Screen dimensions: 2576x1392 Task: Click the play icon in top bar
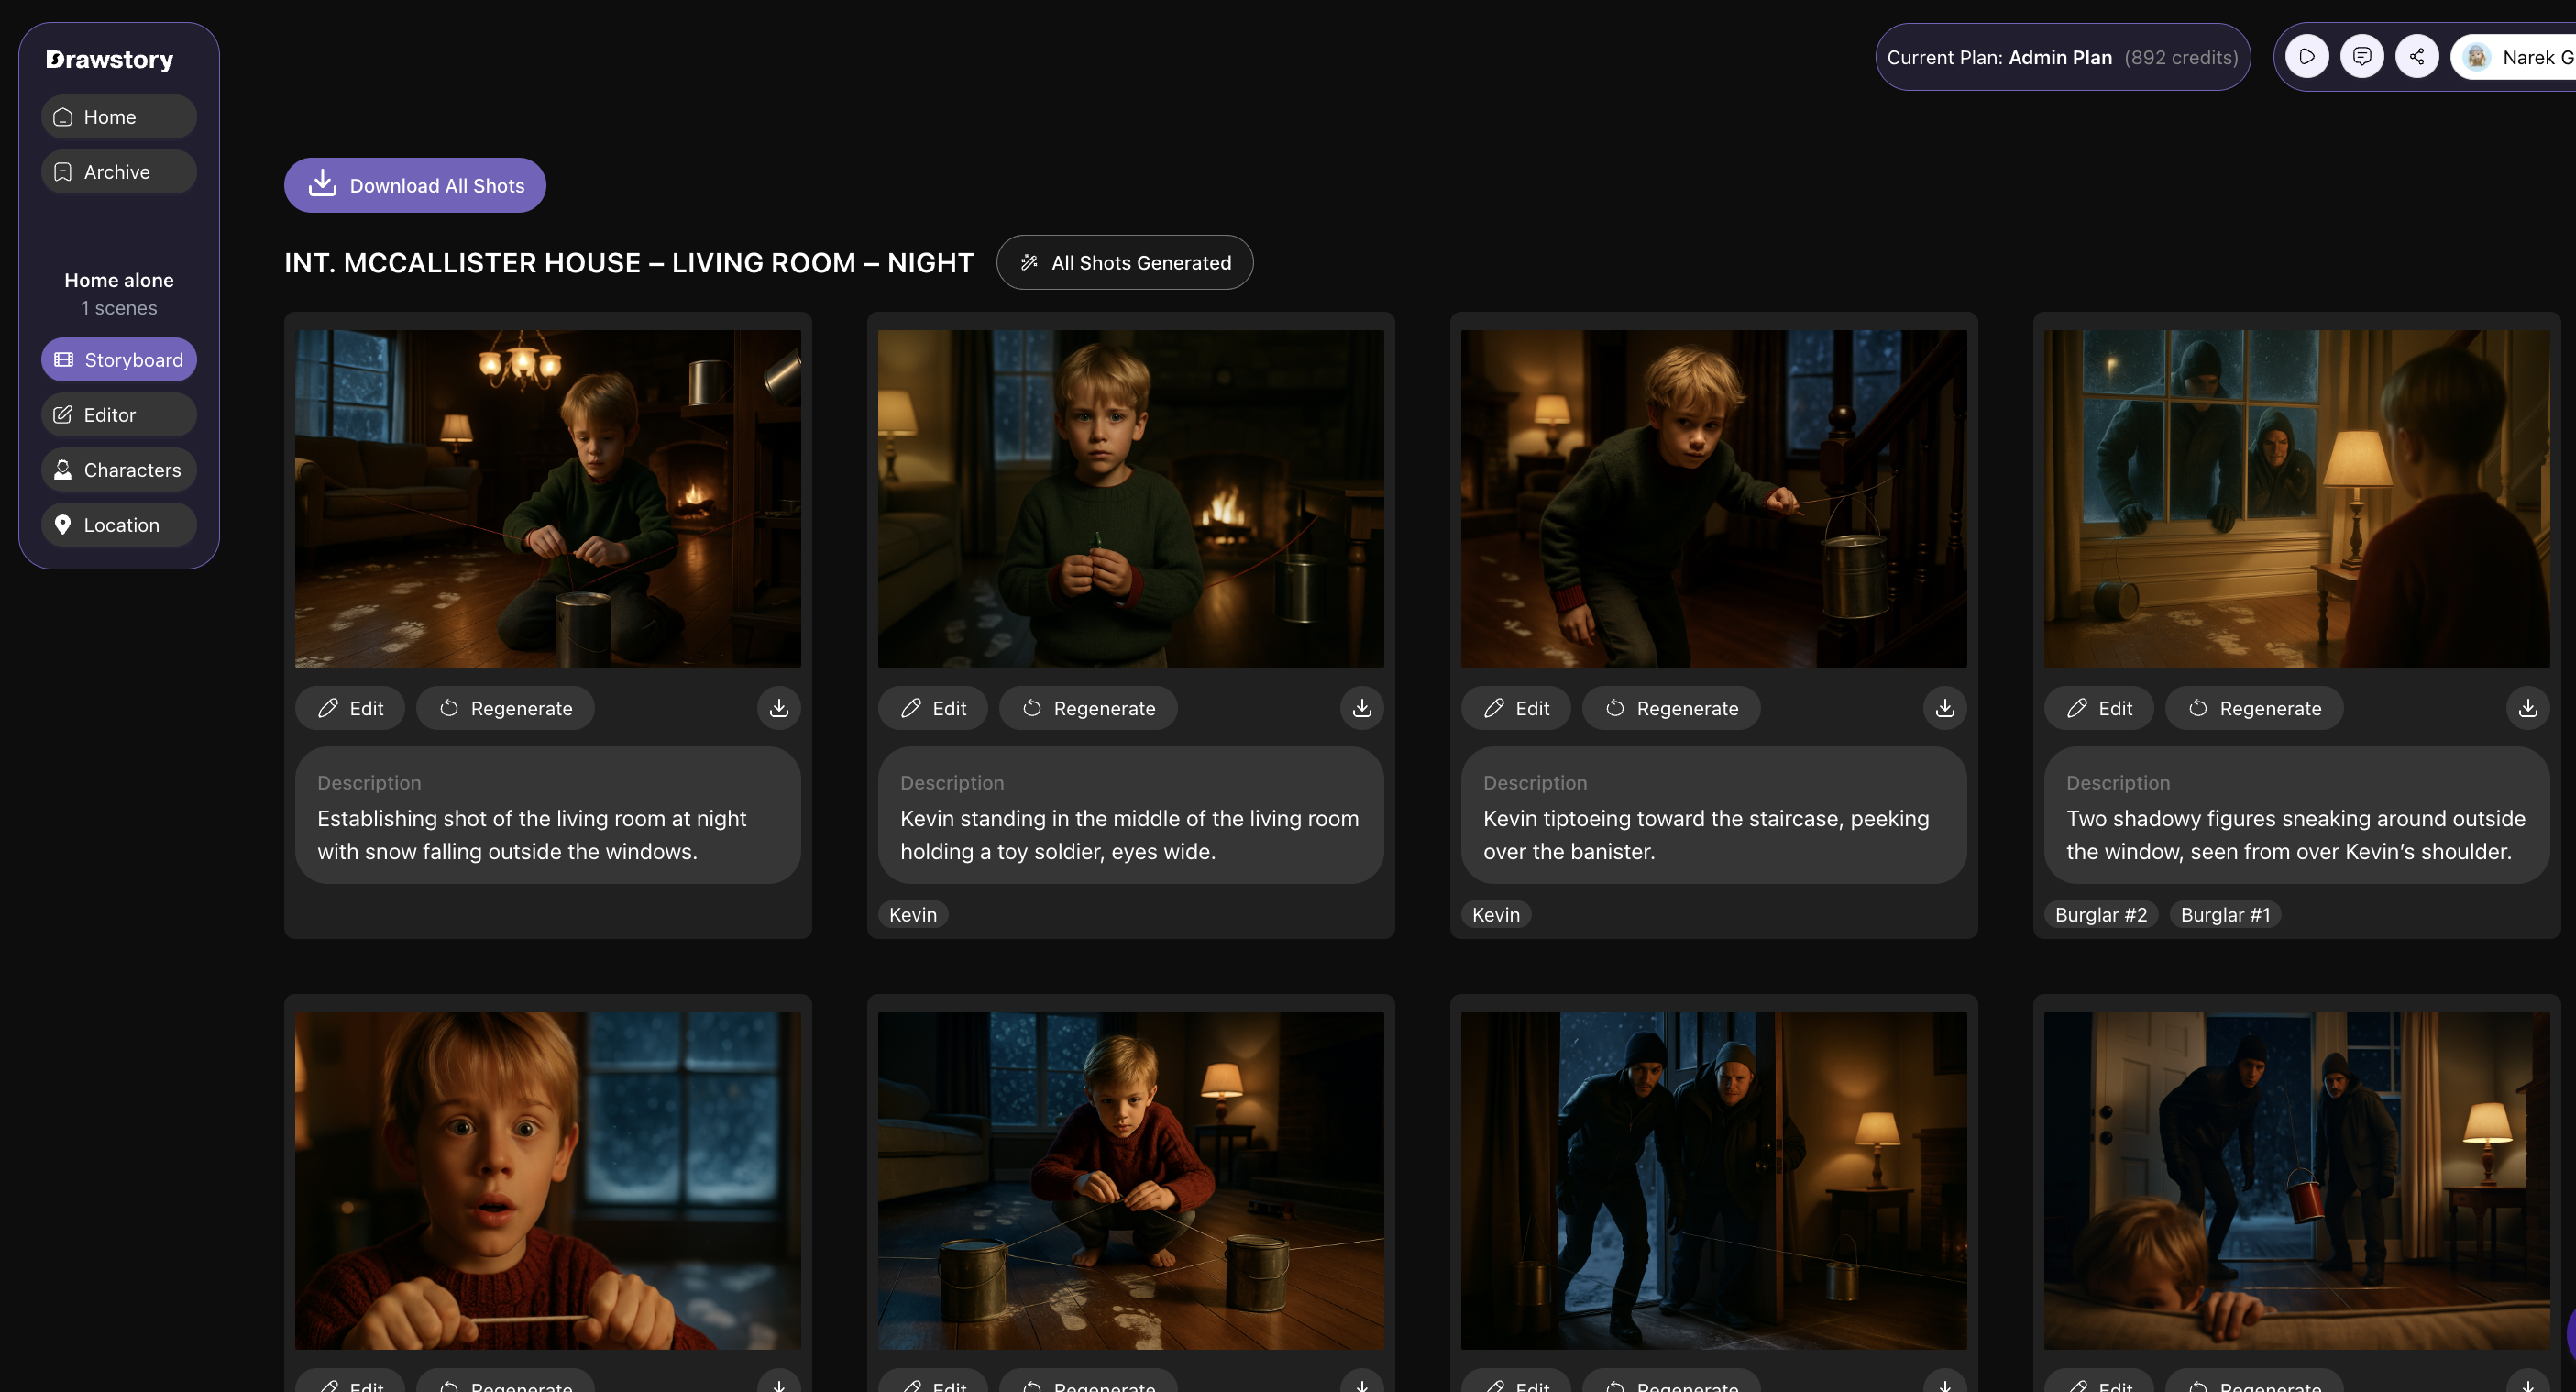pos(2306,57)
